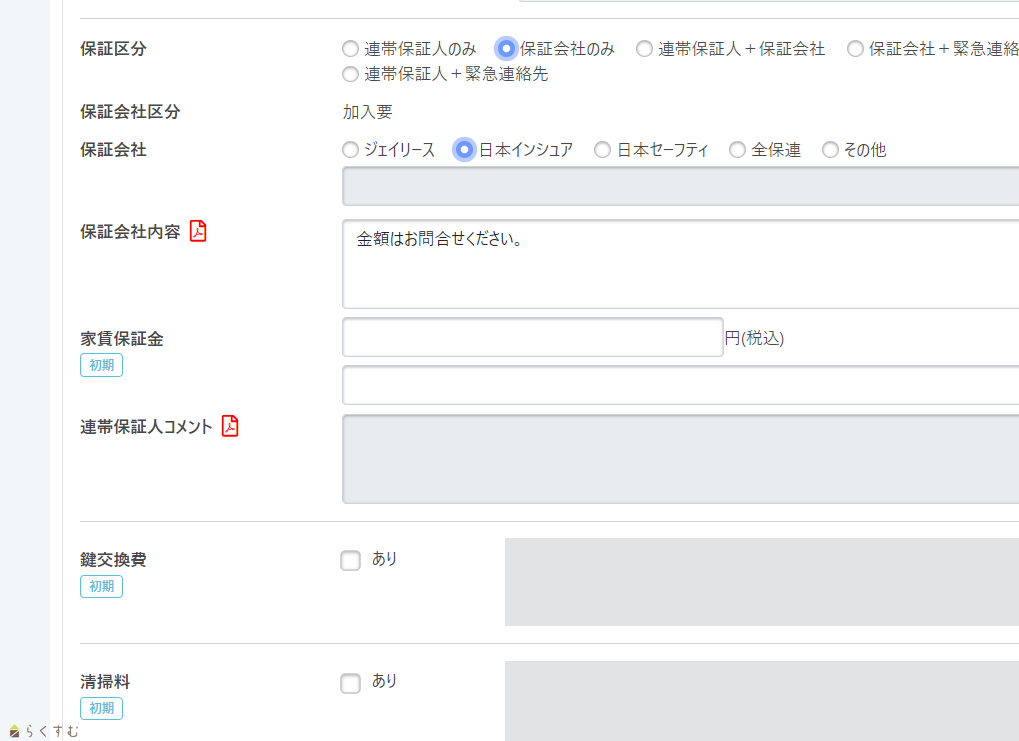Select the 連帯保証人のみ radio option
The width and height of the screenshot is (1019, 741).
pyautogui.click(x=350, y=48)
